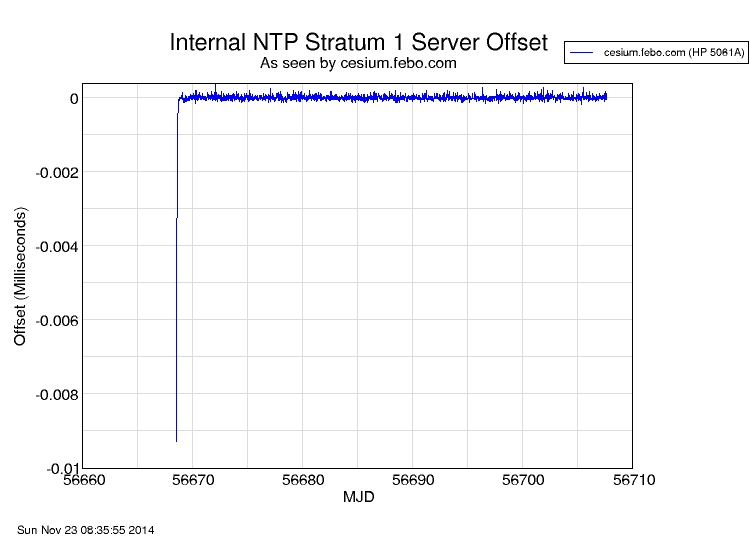Viewport: 750px width, 550px height.
Task: Select the 56670 tick on the x-axis
Action: pos(193,480)
